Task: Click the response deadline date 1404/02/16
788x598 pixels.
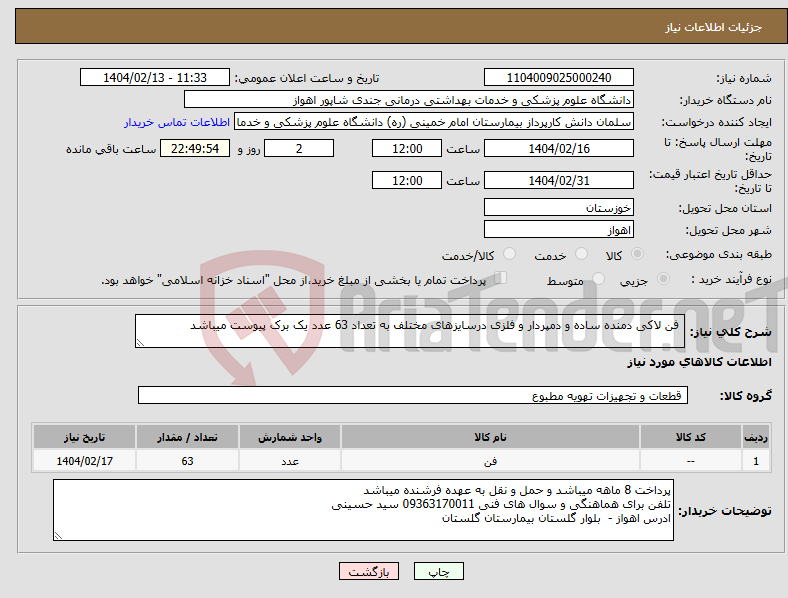Action: coord(558,148)
